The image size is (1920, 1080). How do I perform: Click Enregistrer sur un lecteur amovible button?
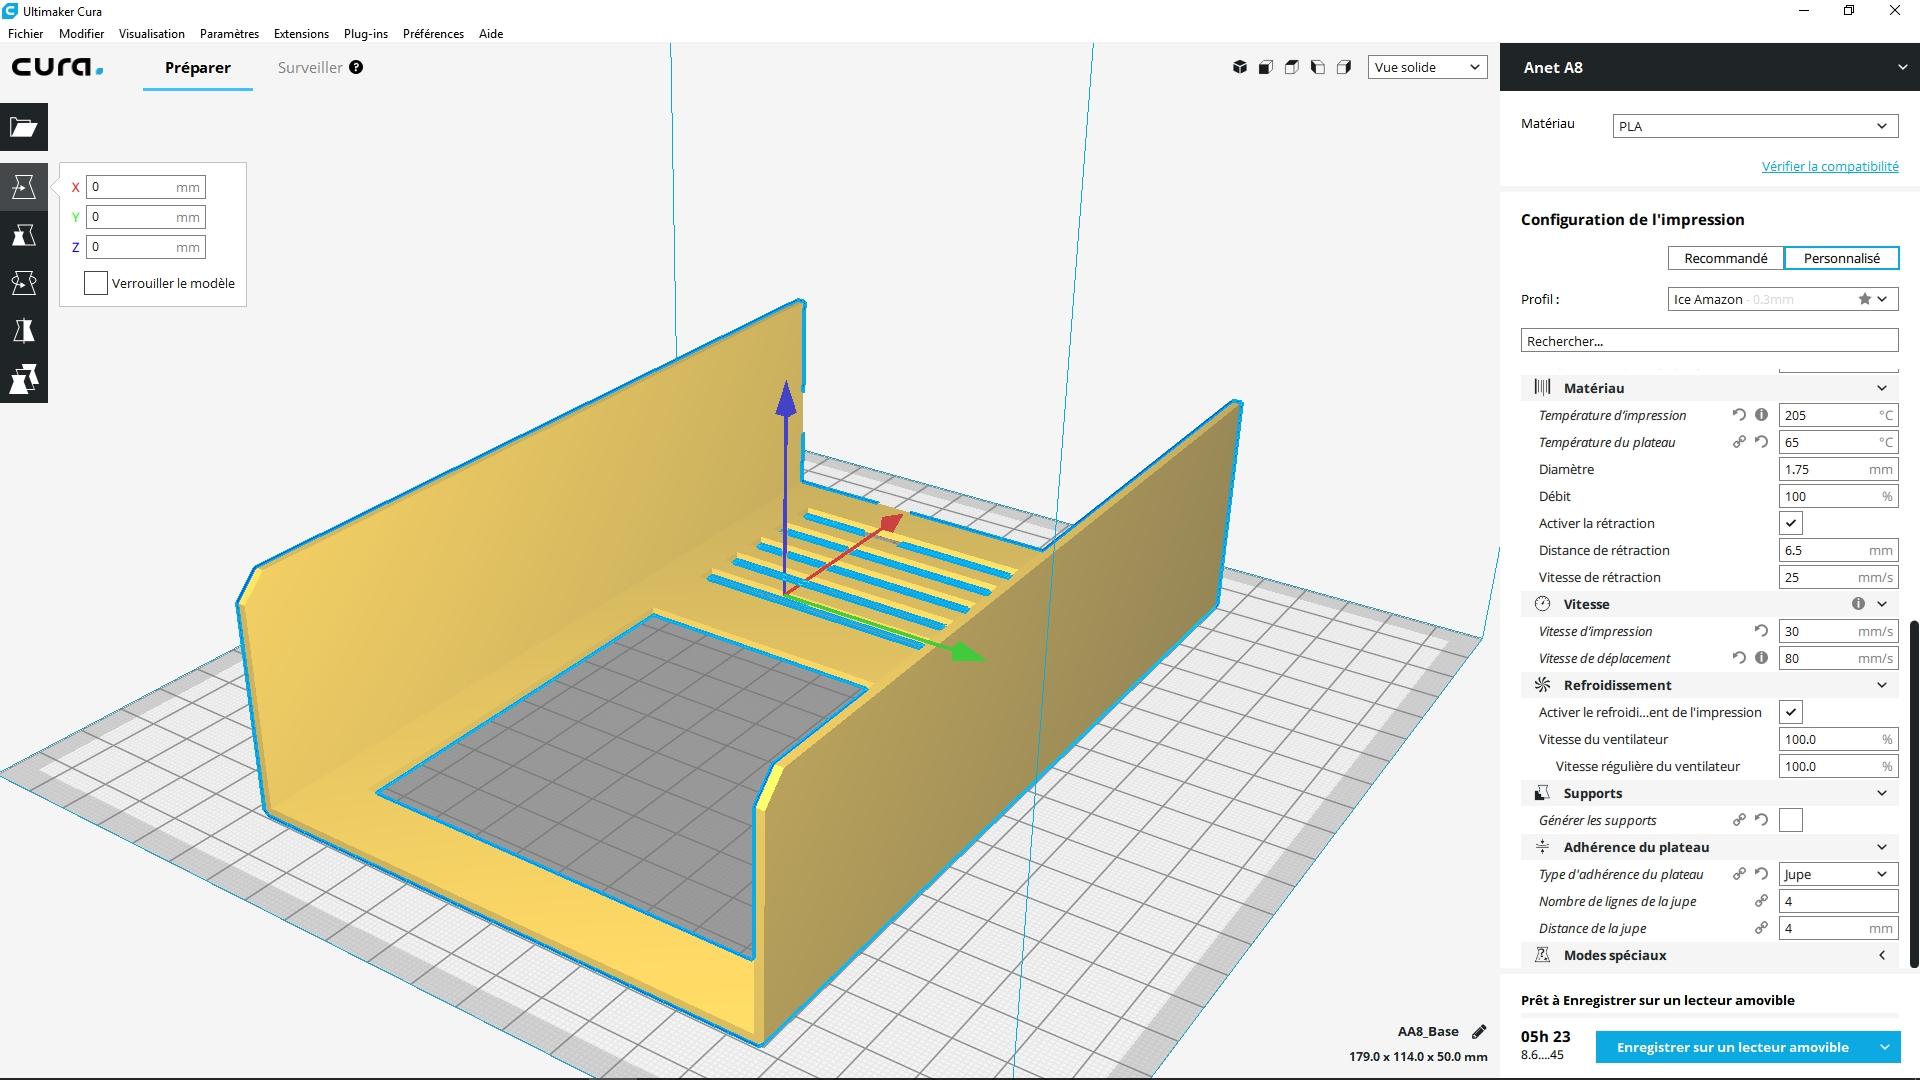tap(1732, 1047)
